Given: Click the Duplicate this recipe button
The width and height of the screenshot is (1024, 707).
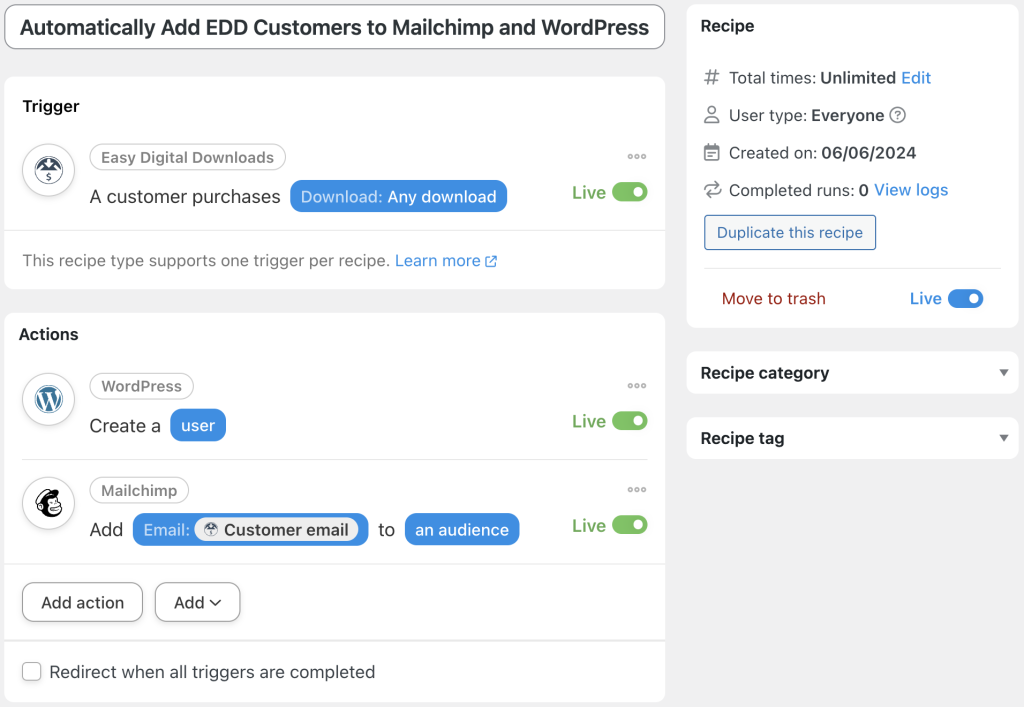Looking at the screenshot, I should coord(789,232).
